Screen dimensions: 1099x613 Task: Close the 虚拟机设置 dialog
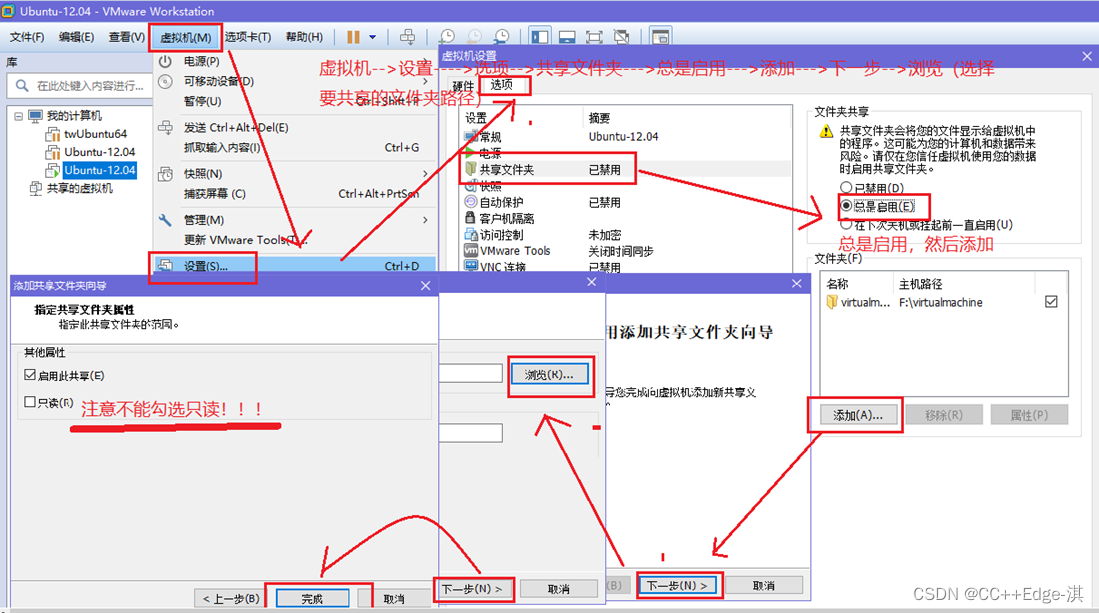[x=1087, y=56]
